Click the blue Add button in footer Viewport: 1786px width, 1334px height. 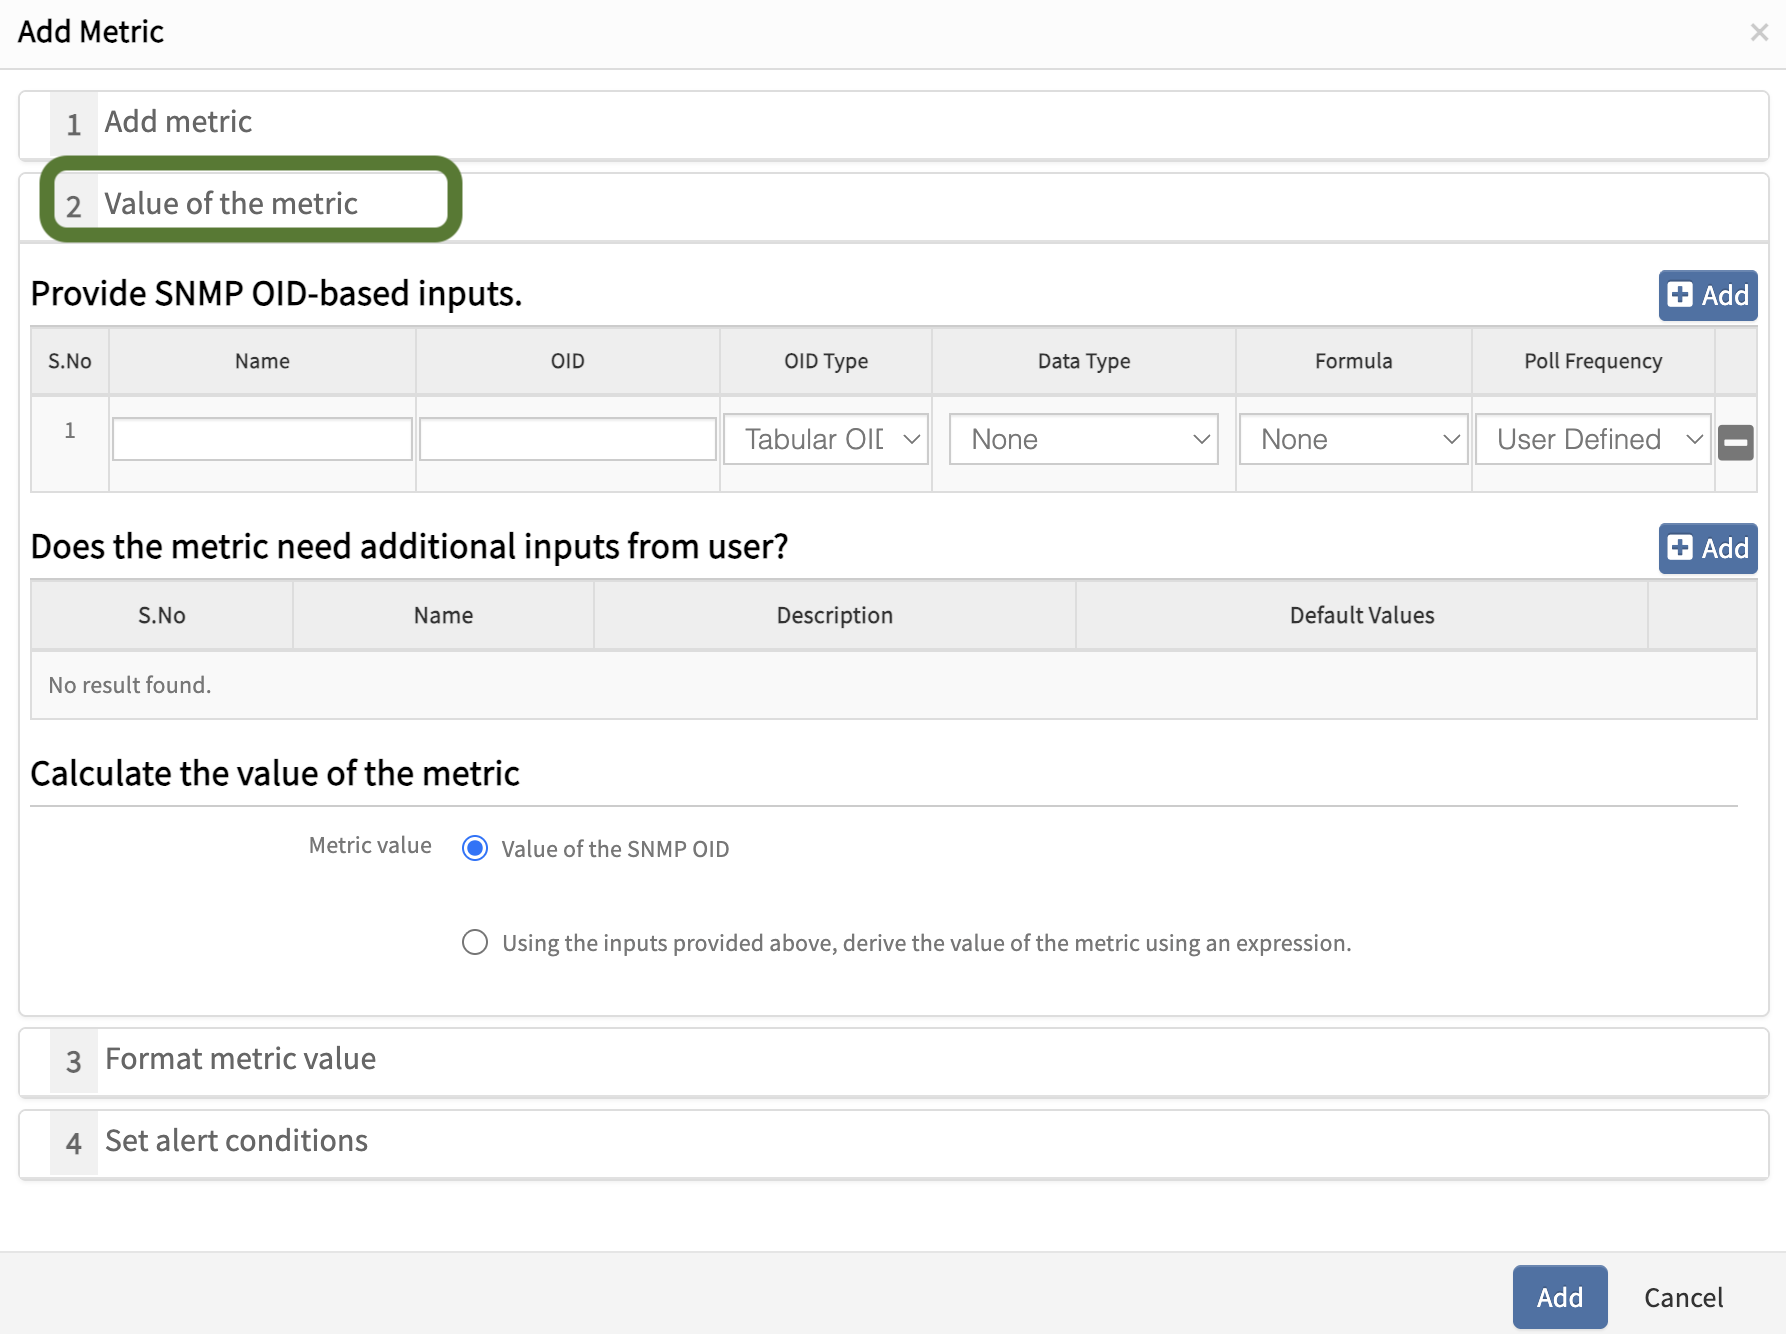pos(1559,1297)
